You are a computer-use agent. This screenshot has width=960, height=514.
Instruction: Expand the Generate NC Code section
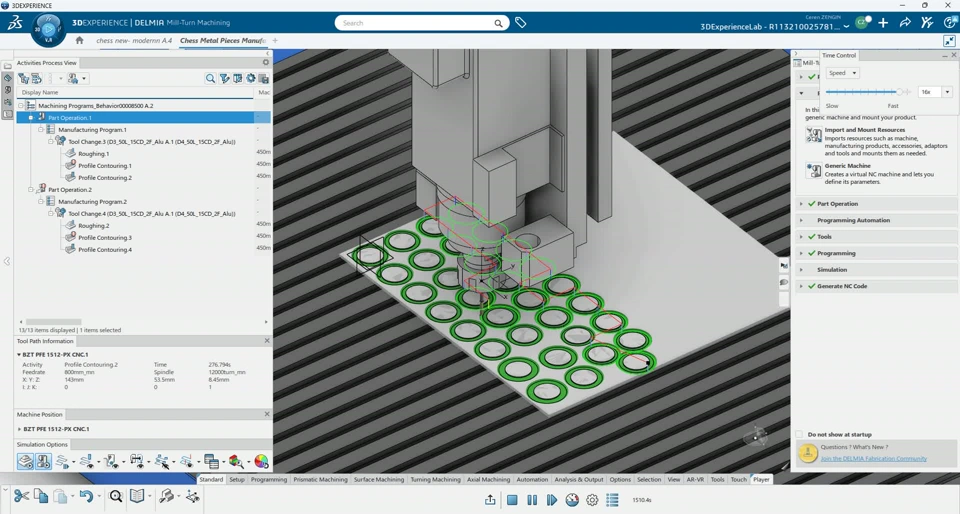801,286
